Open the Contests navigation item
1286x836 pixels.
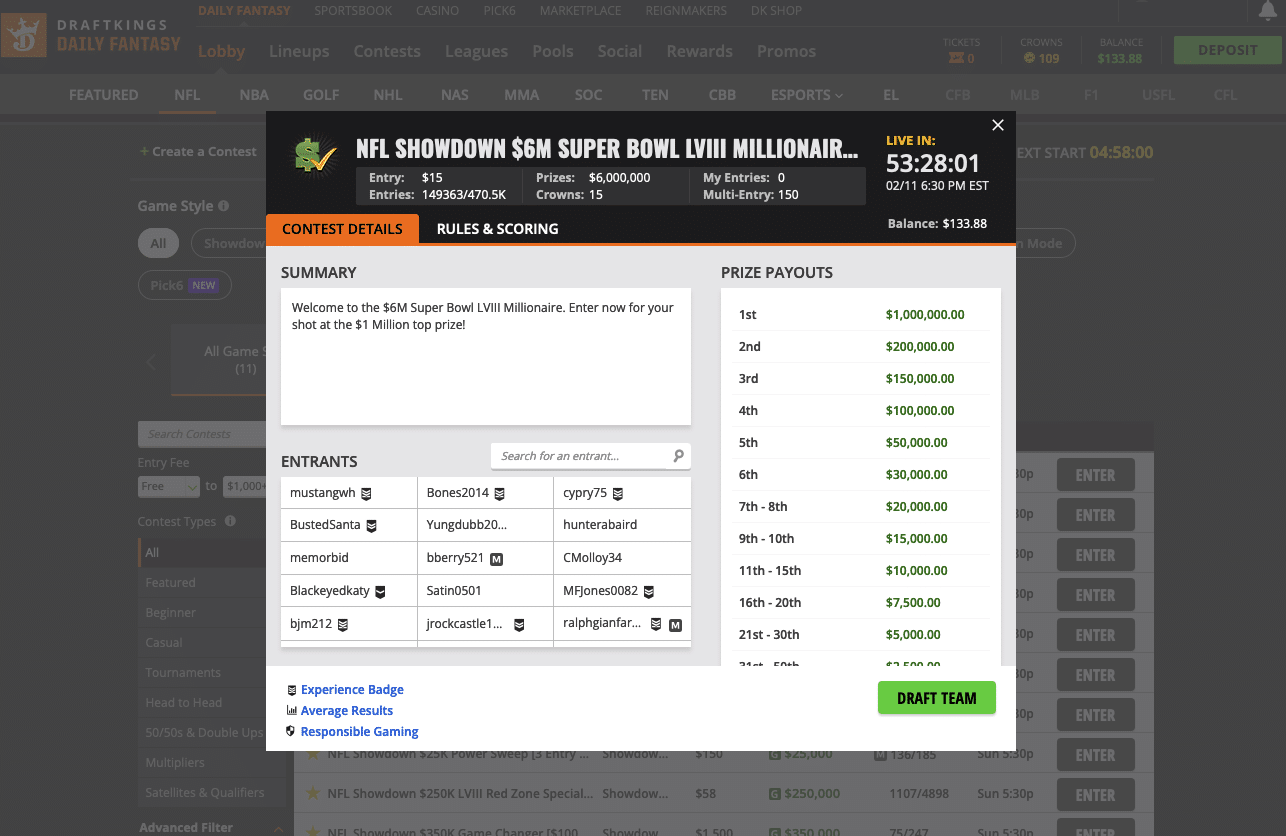point(387,51)
